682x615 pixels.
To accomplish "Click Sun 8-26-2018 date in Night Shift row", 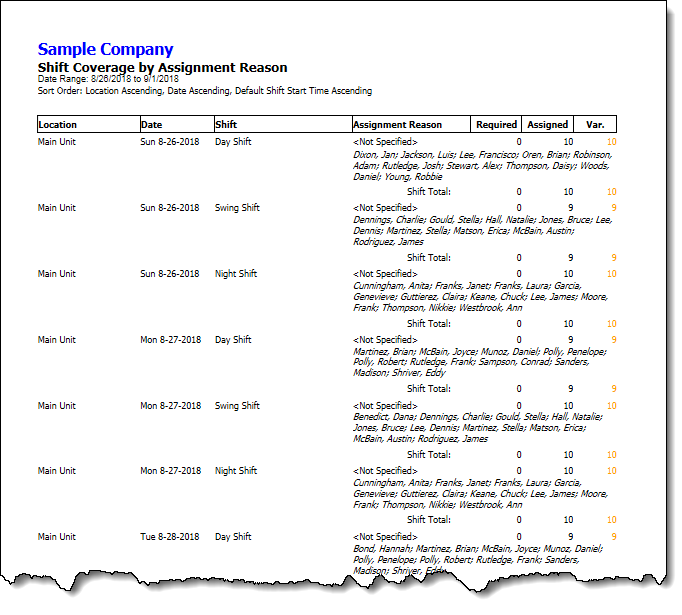I will point(170,274).
